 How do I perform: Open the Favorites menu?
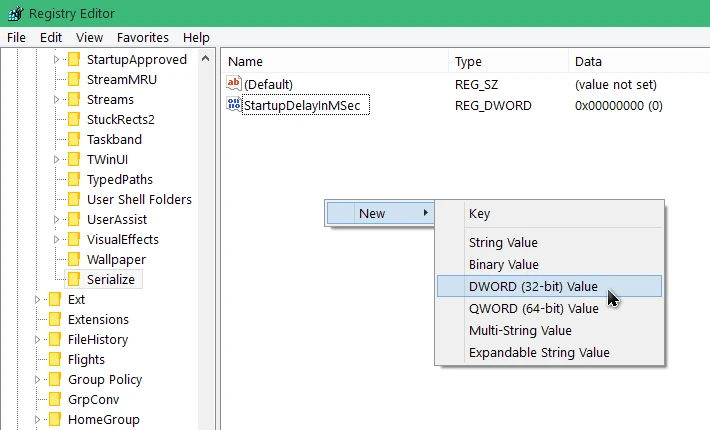tap(142, 37)
